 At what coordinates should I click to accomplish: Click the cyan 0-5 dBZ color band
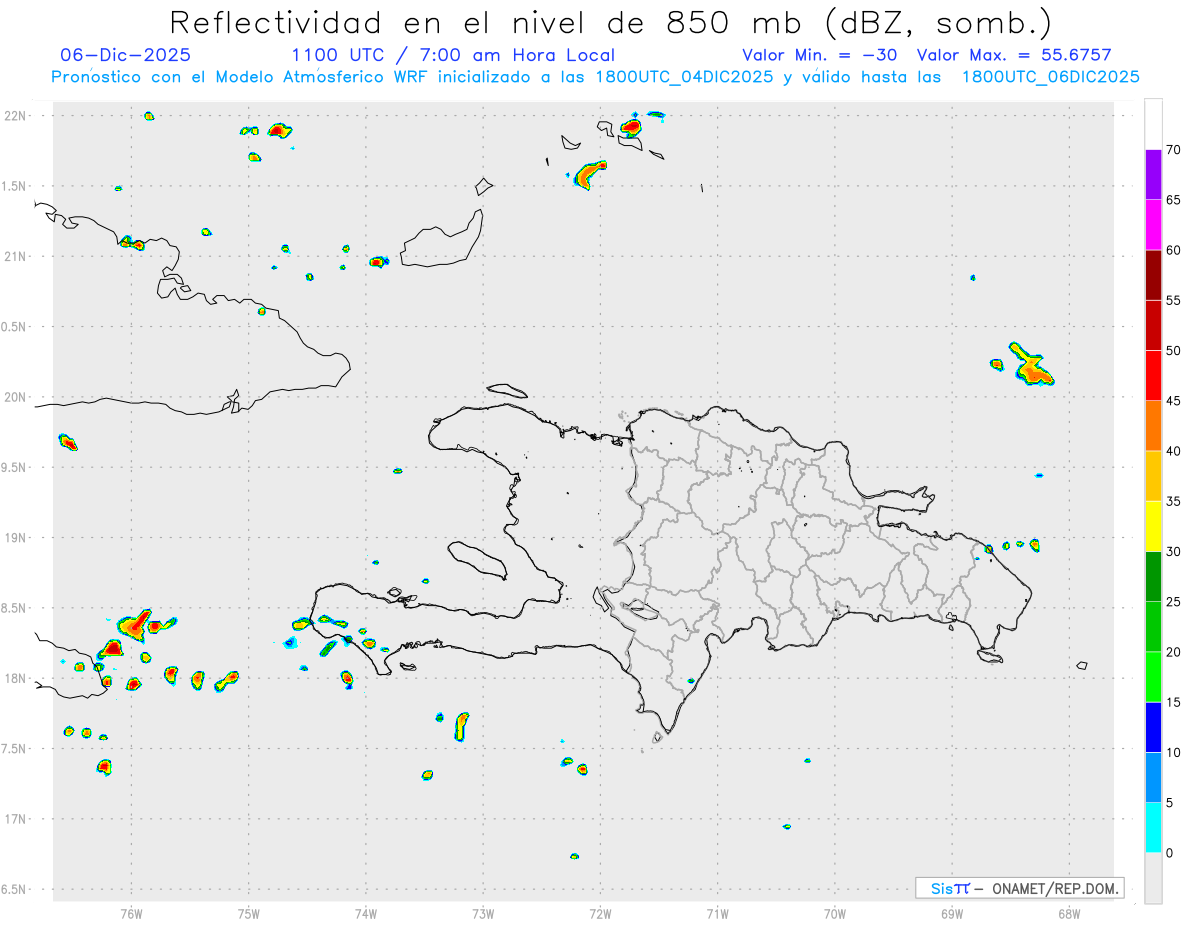point(1153,828)
